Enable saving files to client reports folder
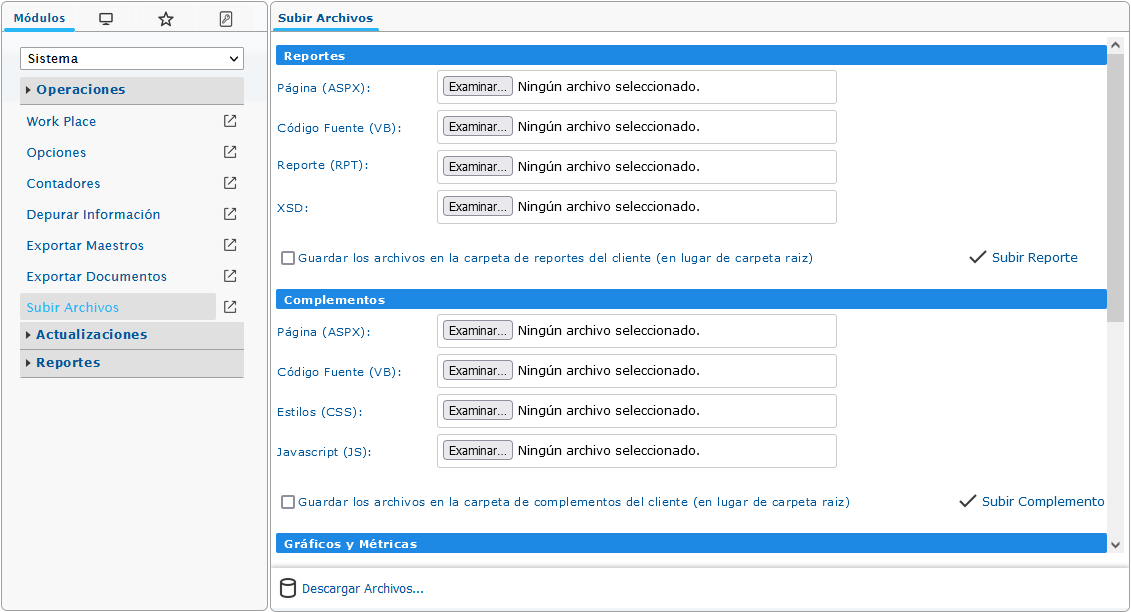The height and width of the screenshot is (612, 1131). [x=288, y=258]
